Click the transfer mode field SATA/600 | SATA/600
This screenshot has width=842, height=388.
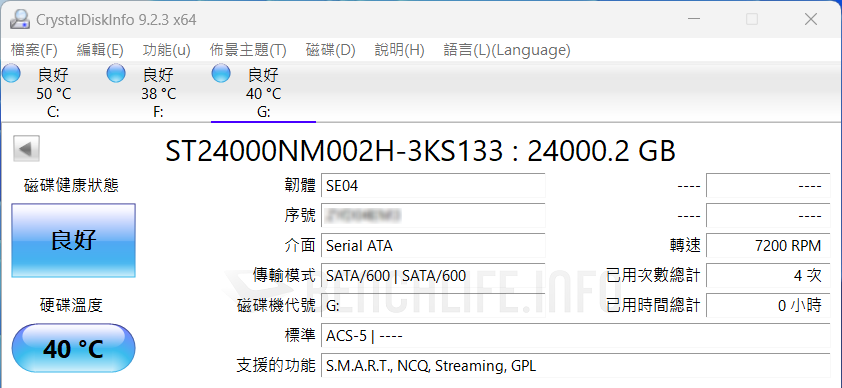[x=433, y=276]
